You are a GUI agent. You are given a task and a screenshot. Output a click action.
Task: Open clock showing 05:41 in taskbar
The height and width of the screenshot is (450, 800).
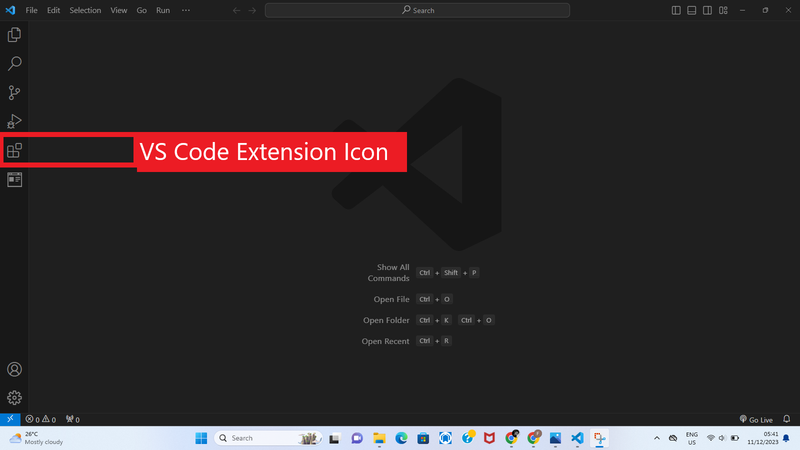click(x=763, y=438)
